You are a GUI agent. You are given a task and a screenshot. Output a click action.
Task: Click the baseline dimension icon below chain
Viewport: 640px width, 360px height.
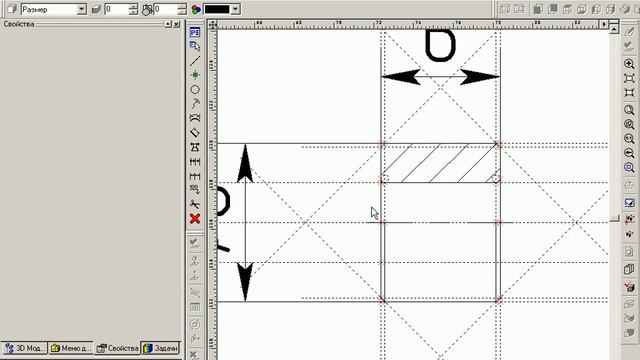tap(195, 176)
